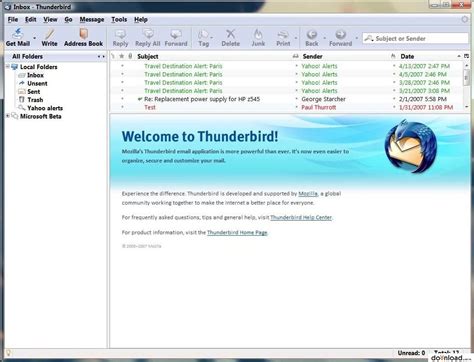
Task: Open Re: Replacement power supply for HP z545
Action: click(202, 99)
